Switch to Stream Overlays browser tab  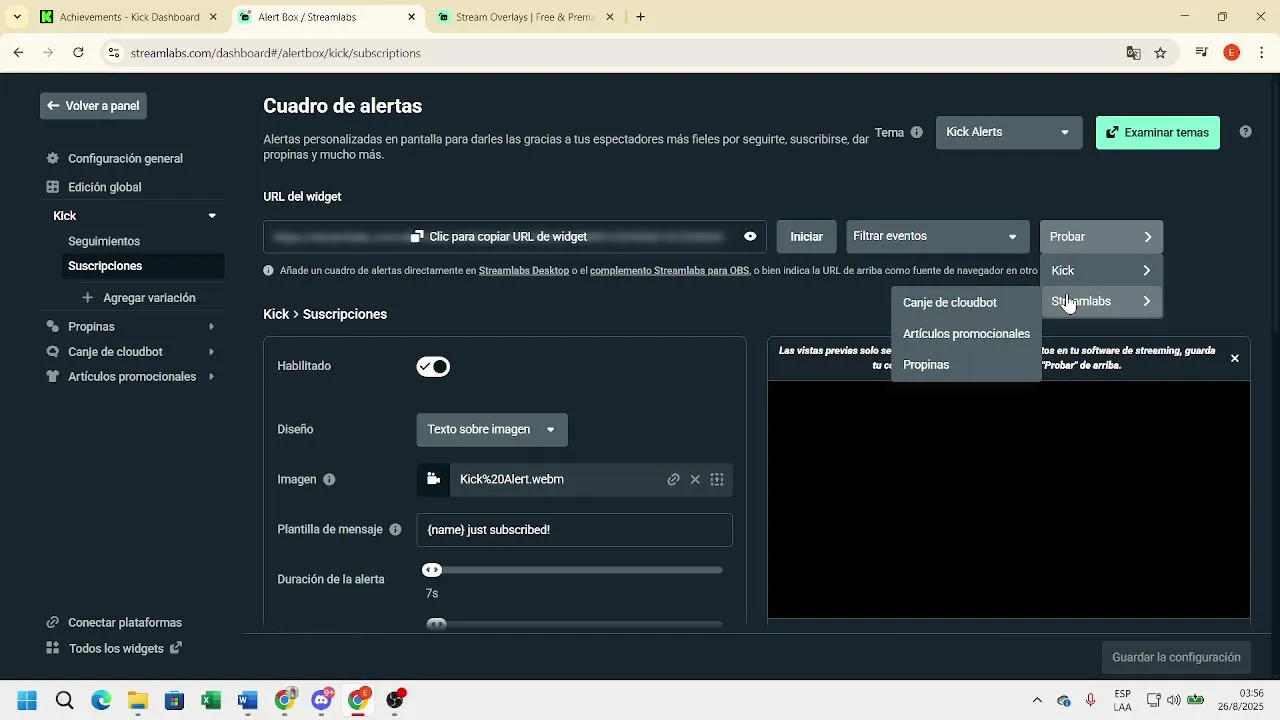[x=524, y=17]
